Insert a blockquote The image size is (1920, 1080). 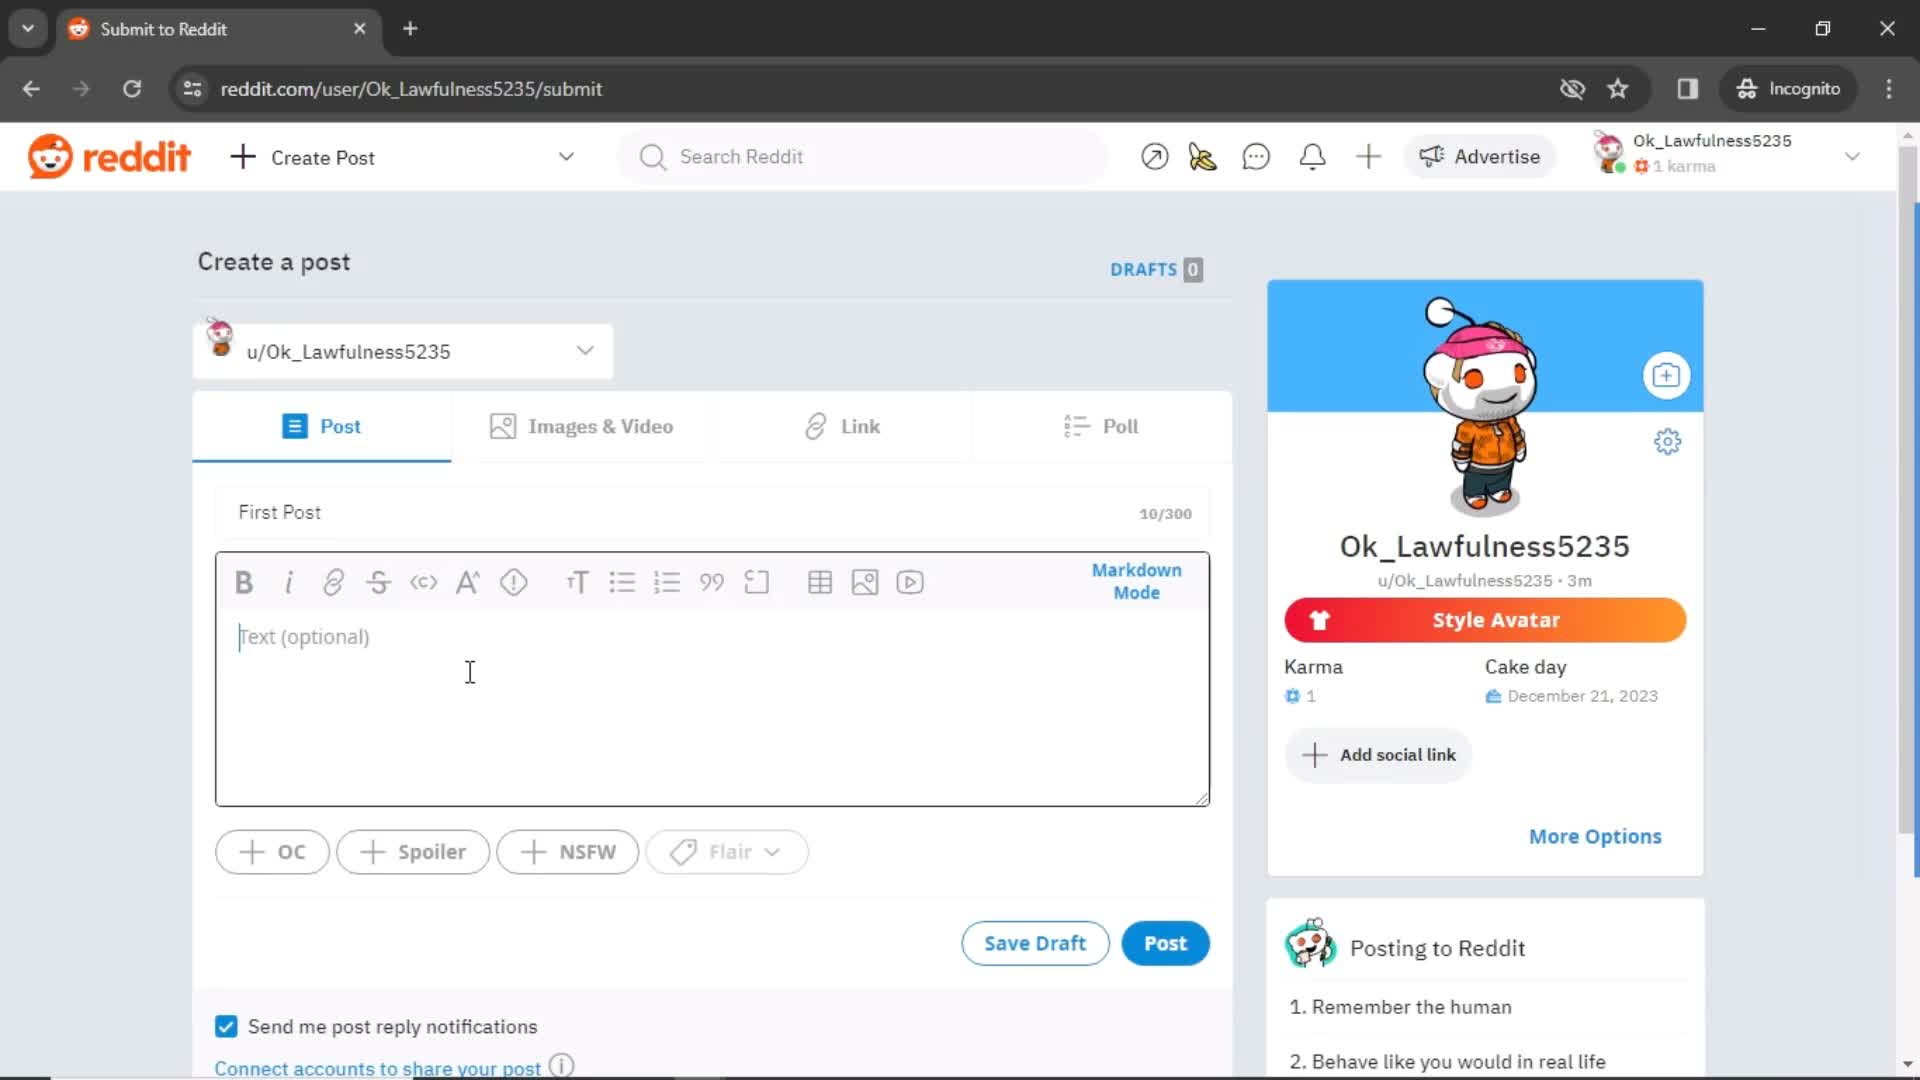coord(711,583)
